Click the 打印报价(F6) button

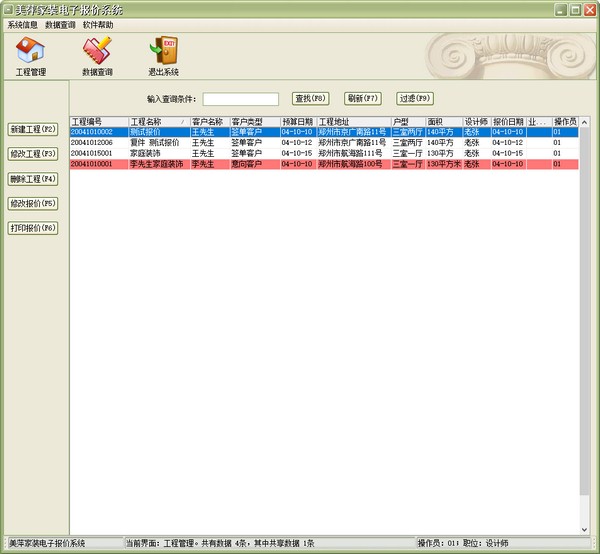pyautogui.click(x=33, y=228)
